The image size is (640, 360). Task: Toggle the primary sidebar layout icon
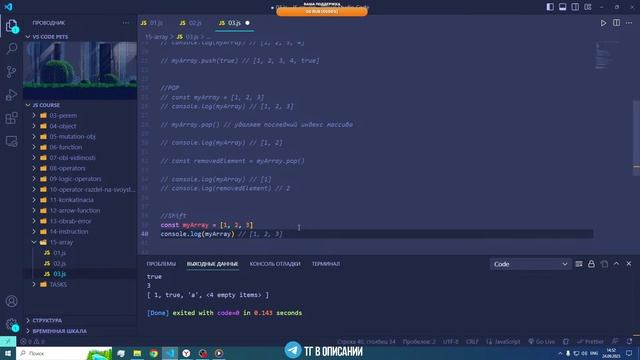click(550, 7)
